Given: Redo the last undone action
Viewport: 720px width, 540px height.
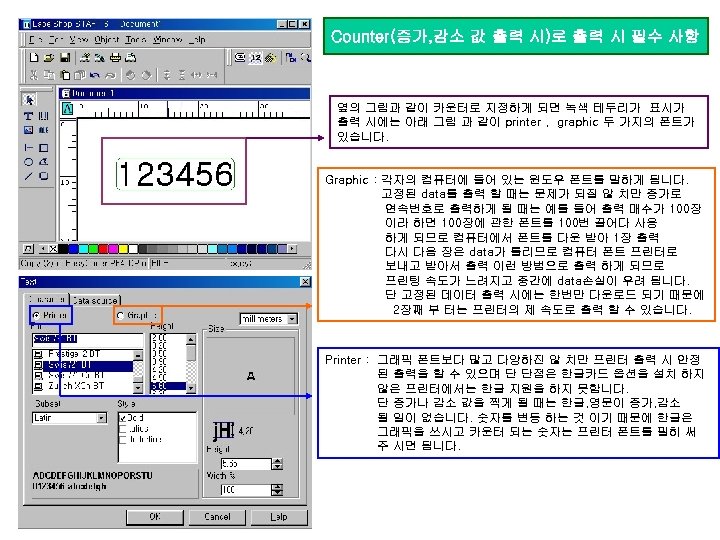Looking at the screenshot, I should [x=111, y=74].
